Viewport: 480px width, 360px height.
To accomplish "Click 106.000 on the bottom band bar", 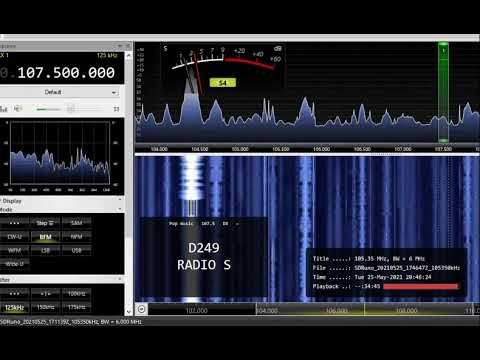I will point(336,311).
